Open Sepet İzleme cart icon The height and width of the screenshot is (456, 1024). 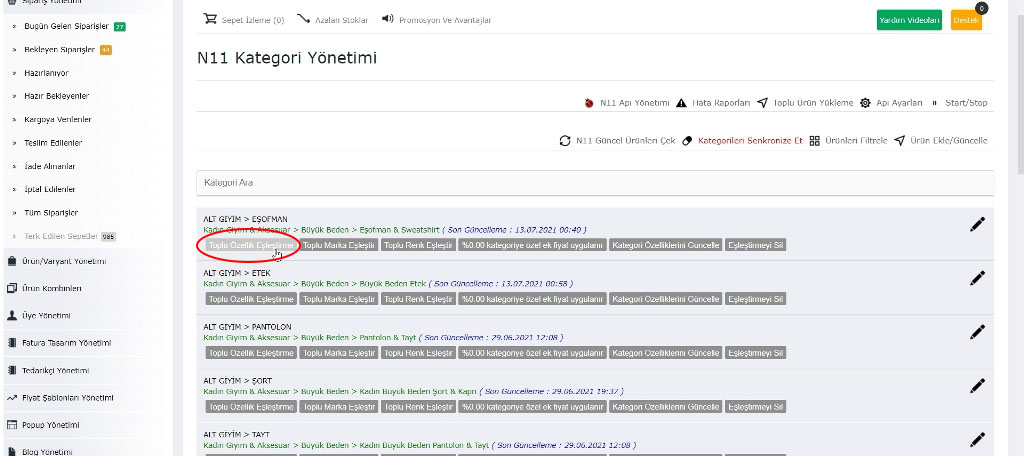click(210, 19)
